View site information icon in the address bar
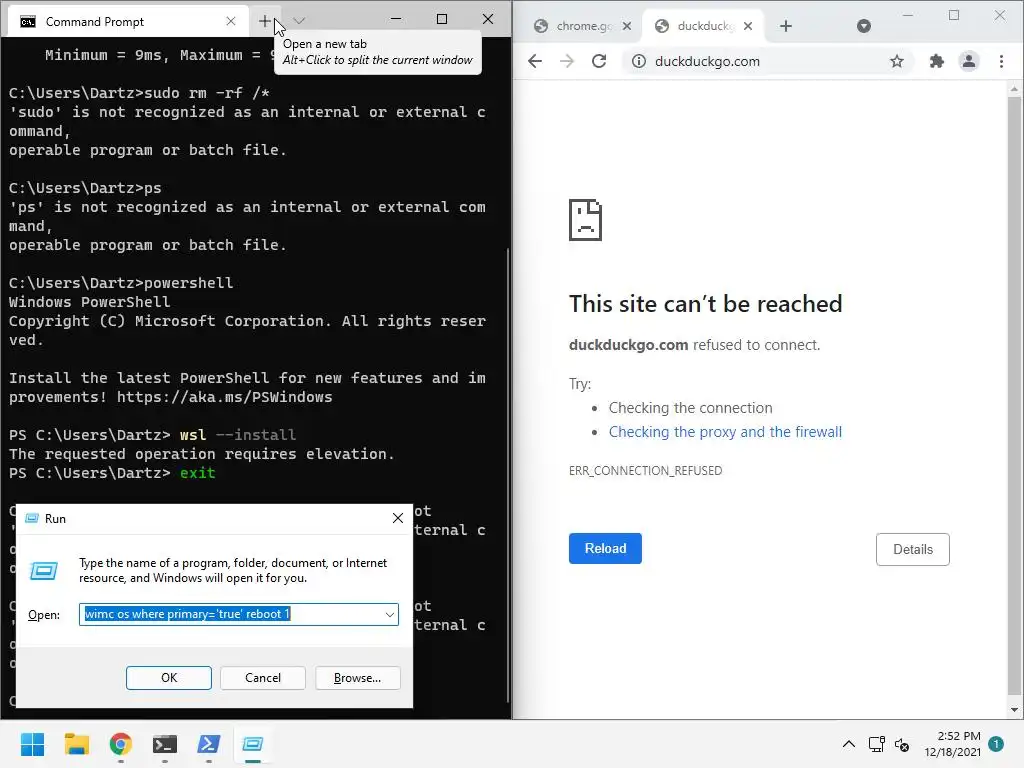 639,61
